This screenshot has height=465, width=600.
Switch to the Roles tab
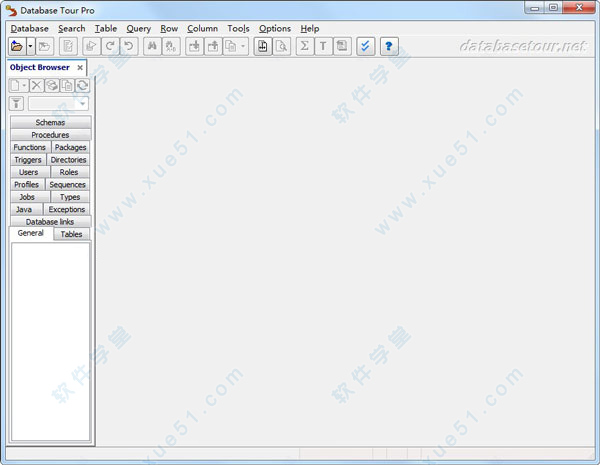(x=69, y=172)
